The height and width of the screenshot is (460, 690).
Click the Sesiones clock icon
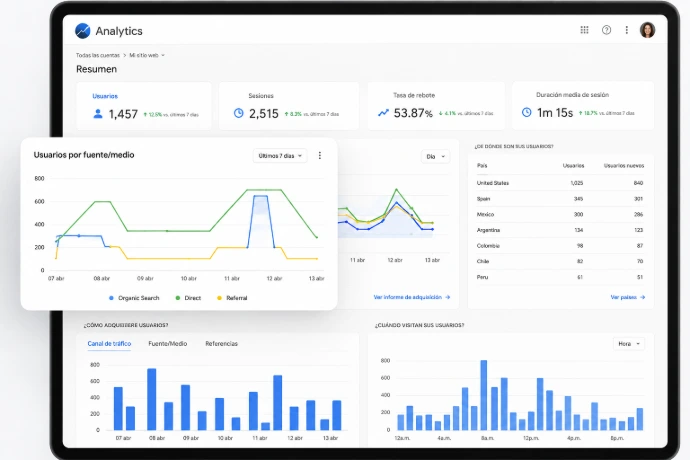pyautogui.click(x=239, y=113)
